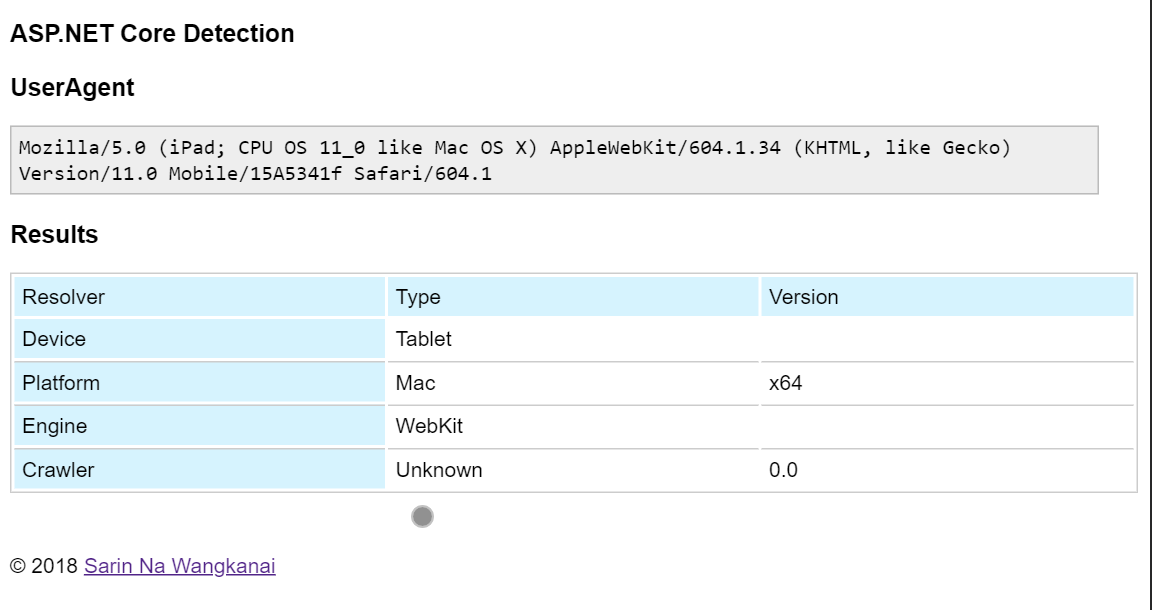Click the Mac type value

pos(413,383)
